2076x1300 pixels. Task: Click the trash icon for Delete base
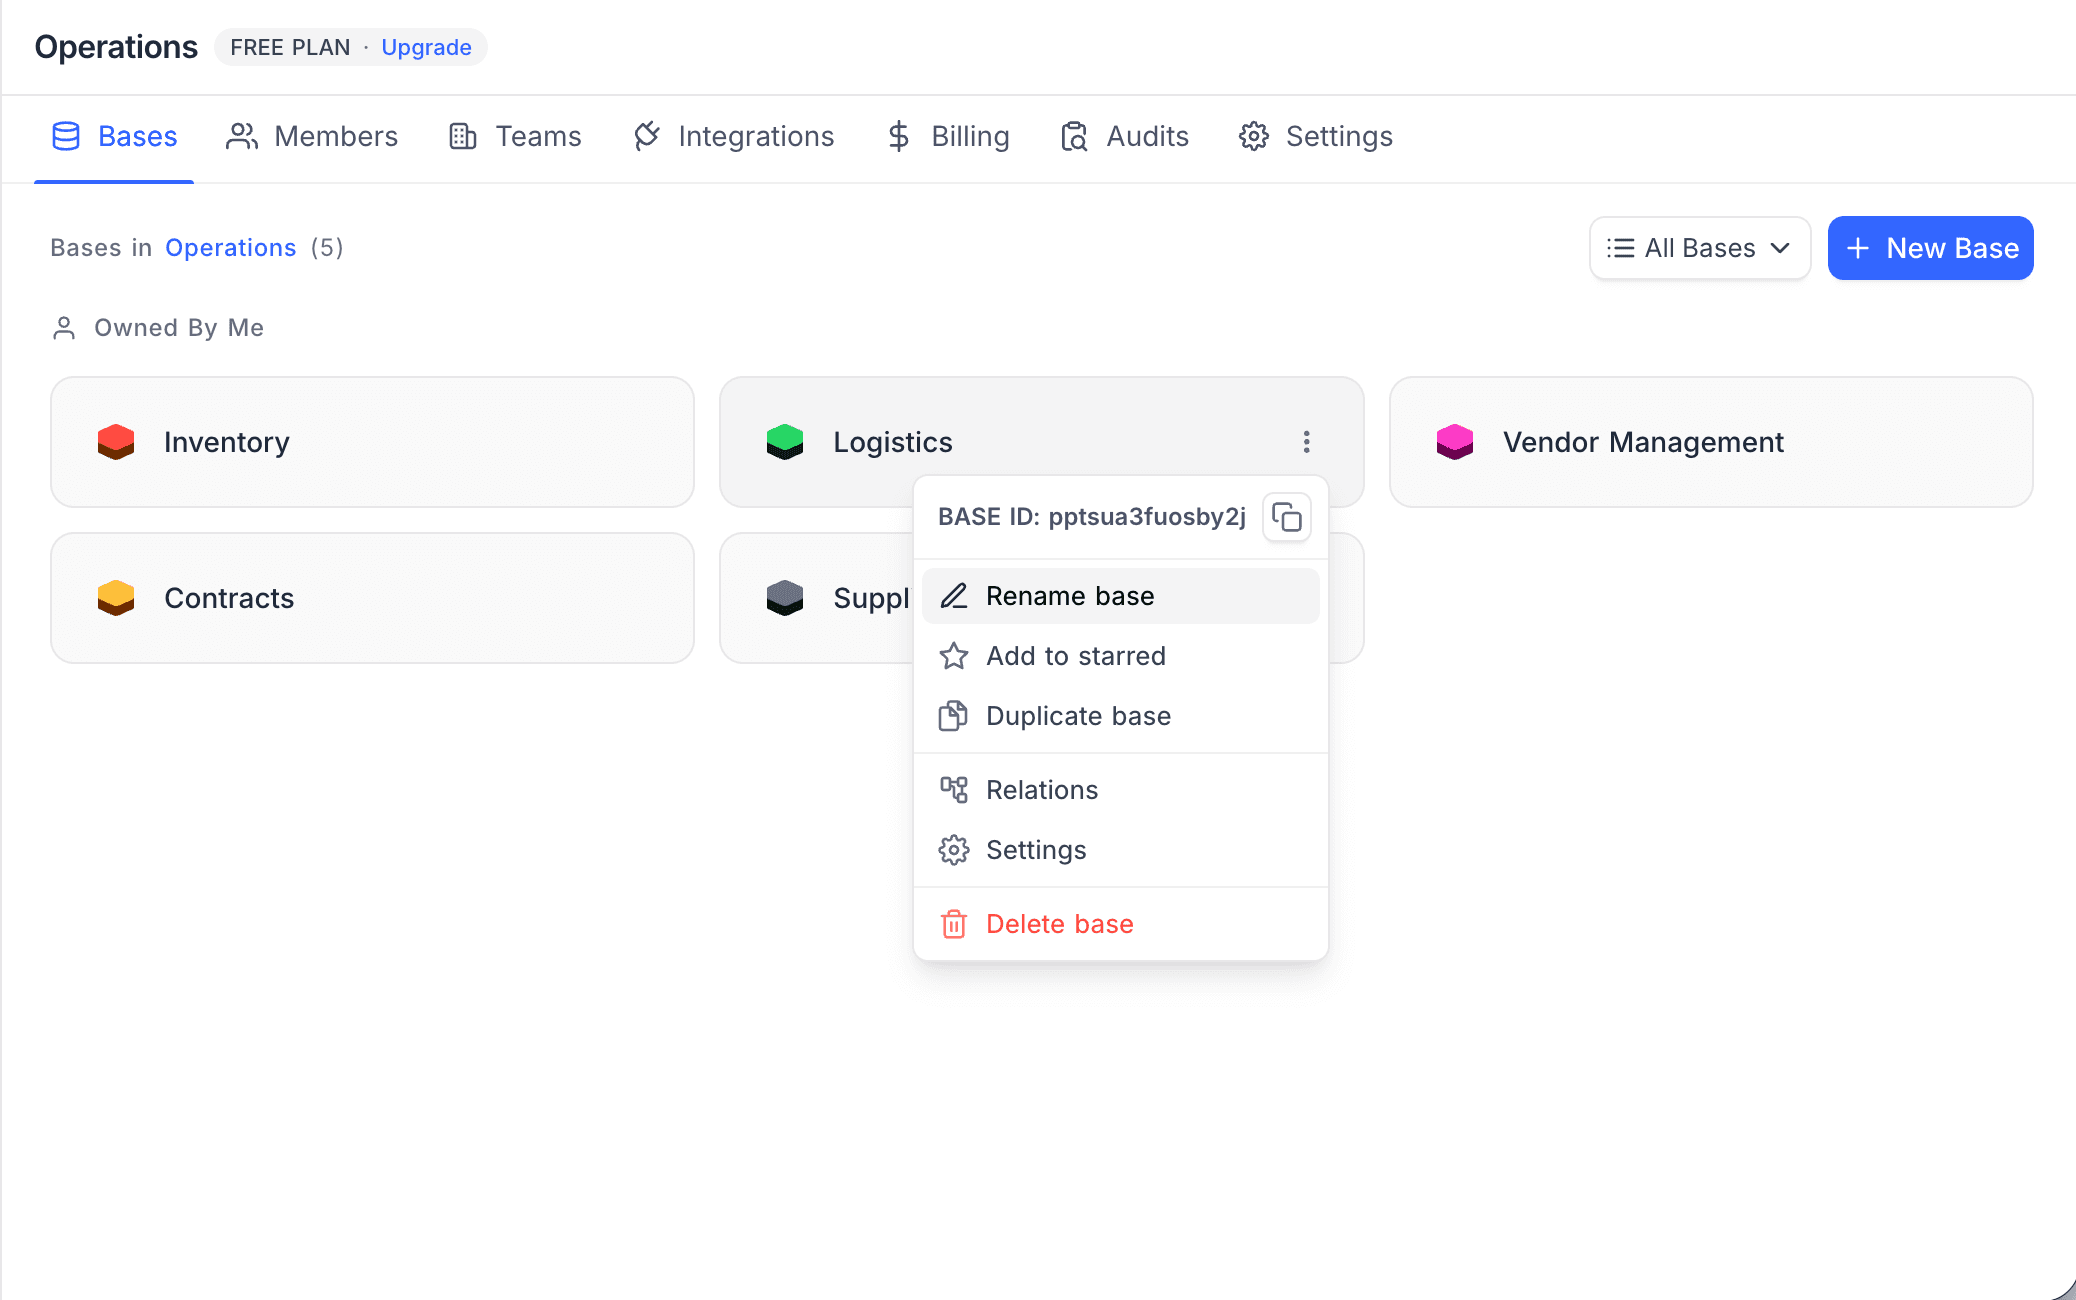(954, 924)
